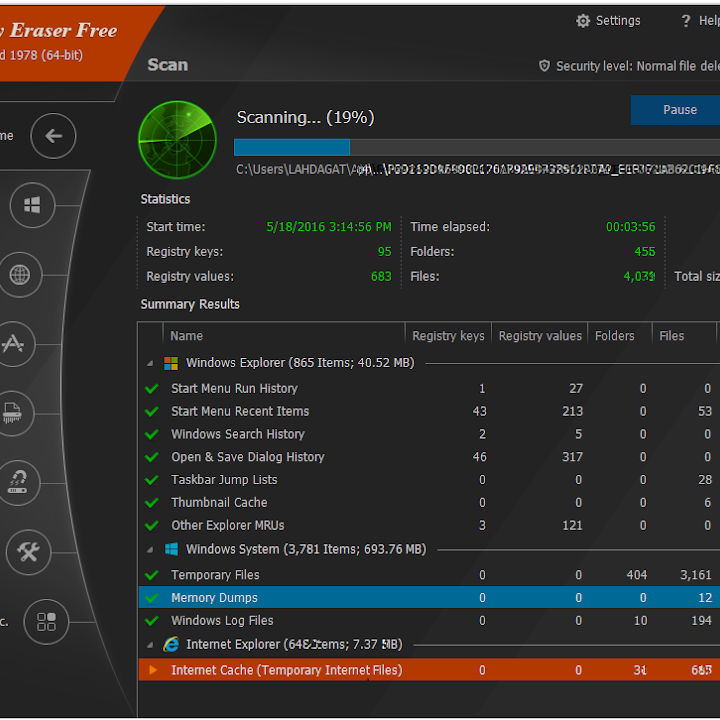Click the green check for Start Menu Recent Items
720x720 pixels.
point(152,411)
